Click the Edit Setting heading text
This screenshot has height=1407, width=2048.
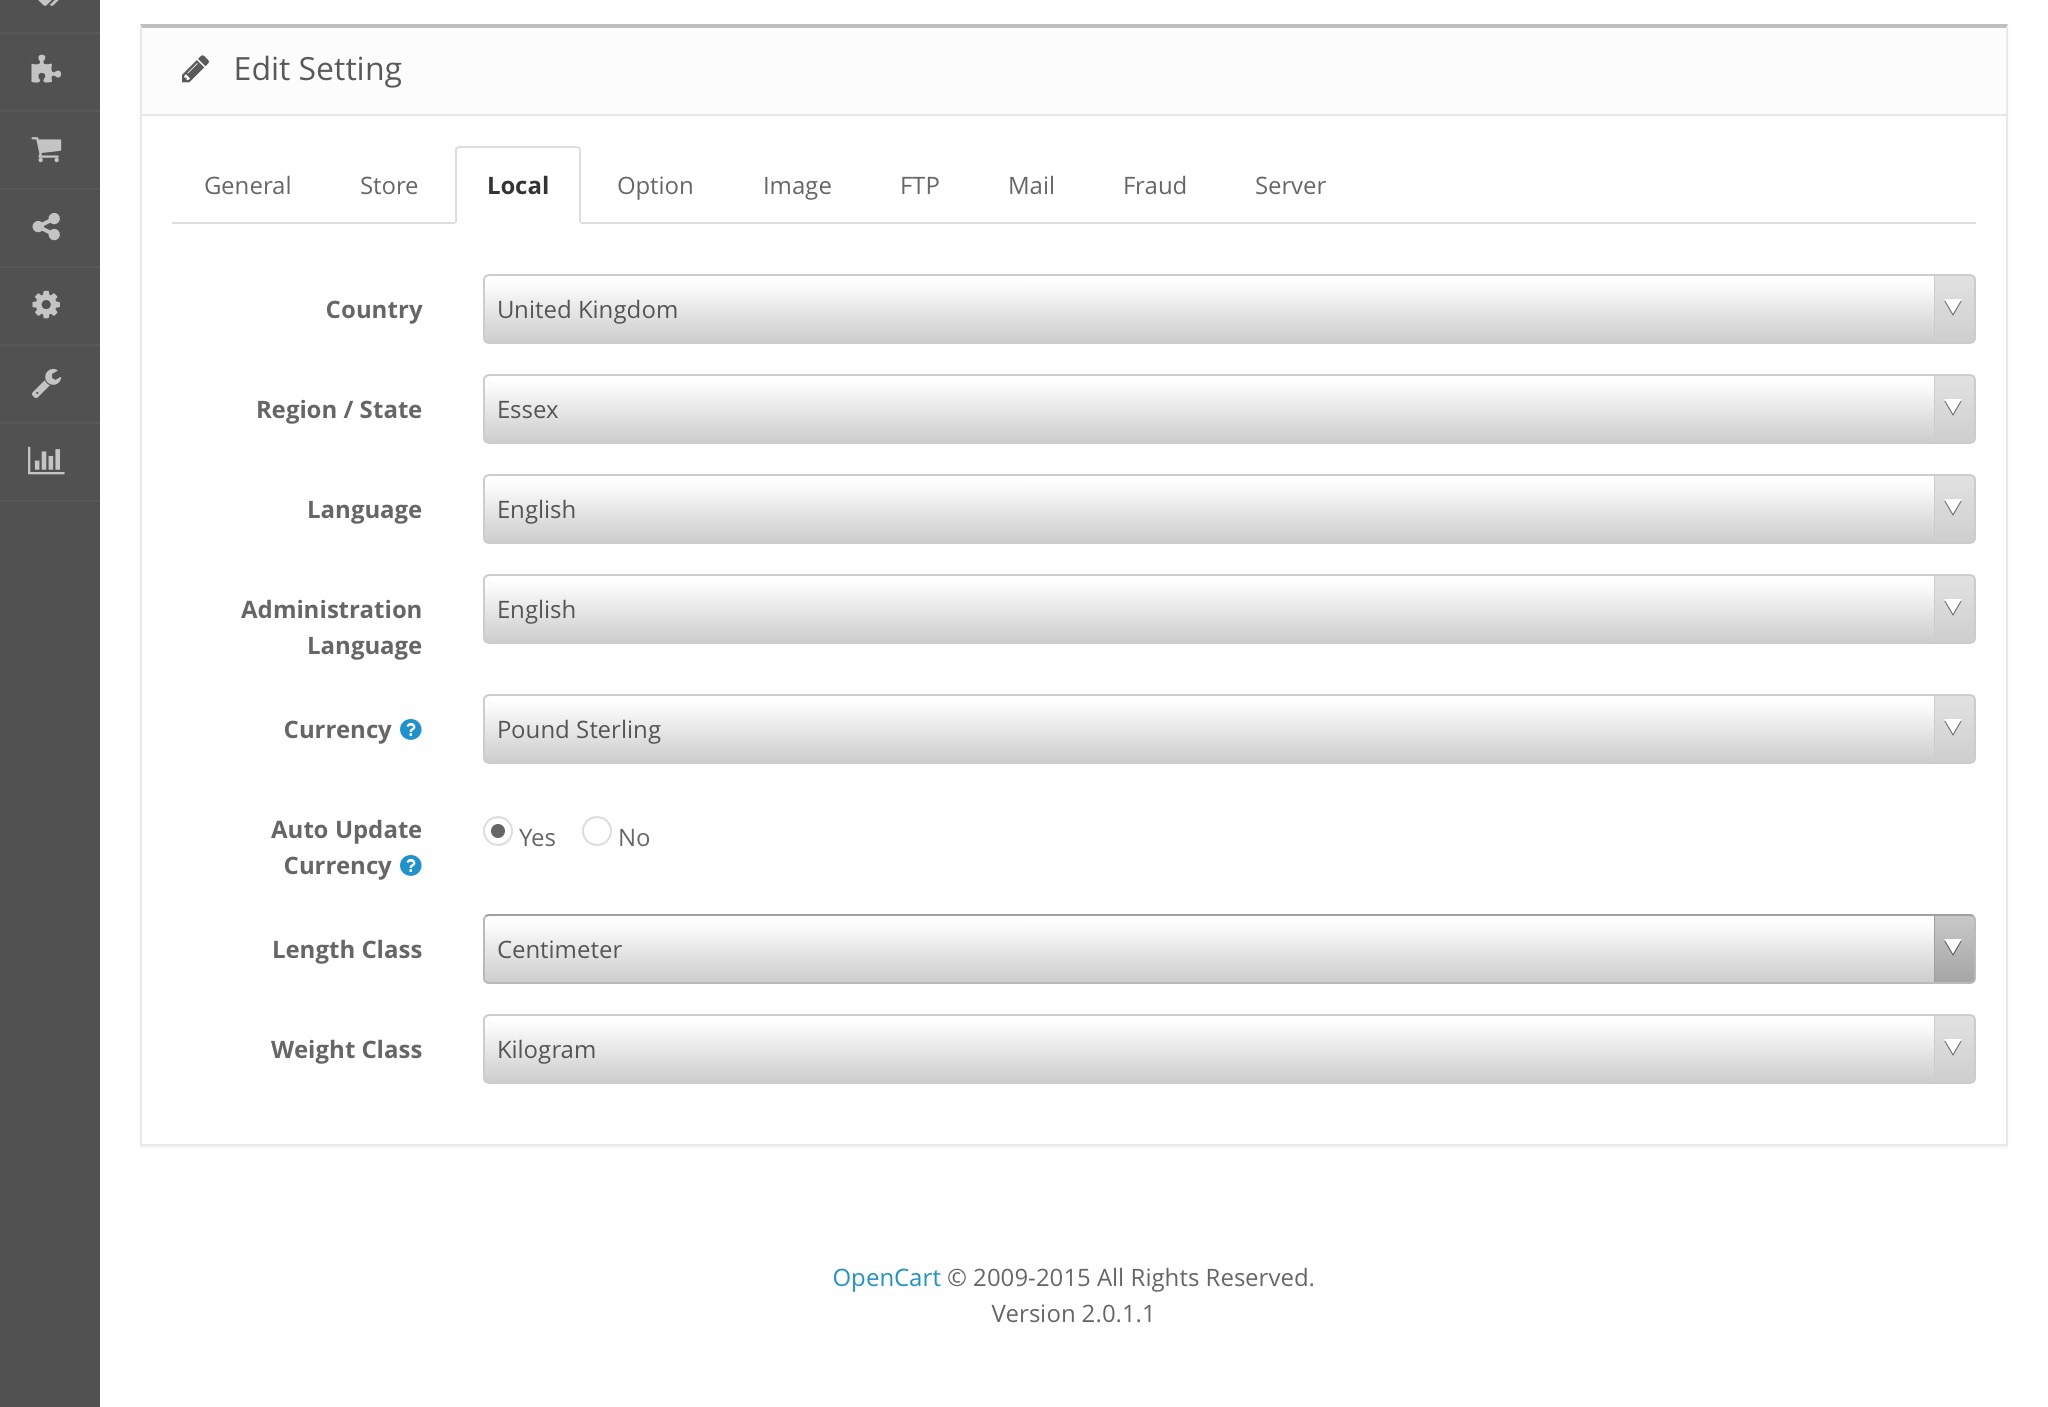[x=318, y=69]
